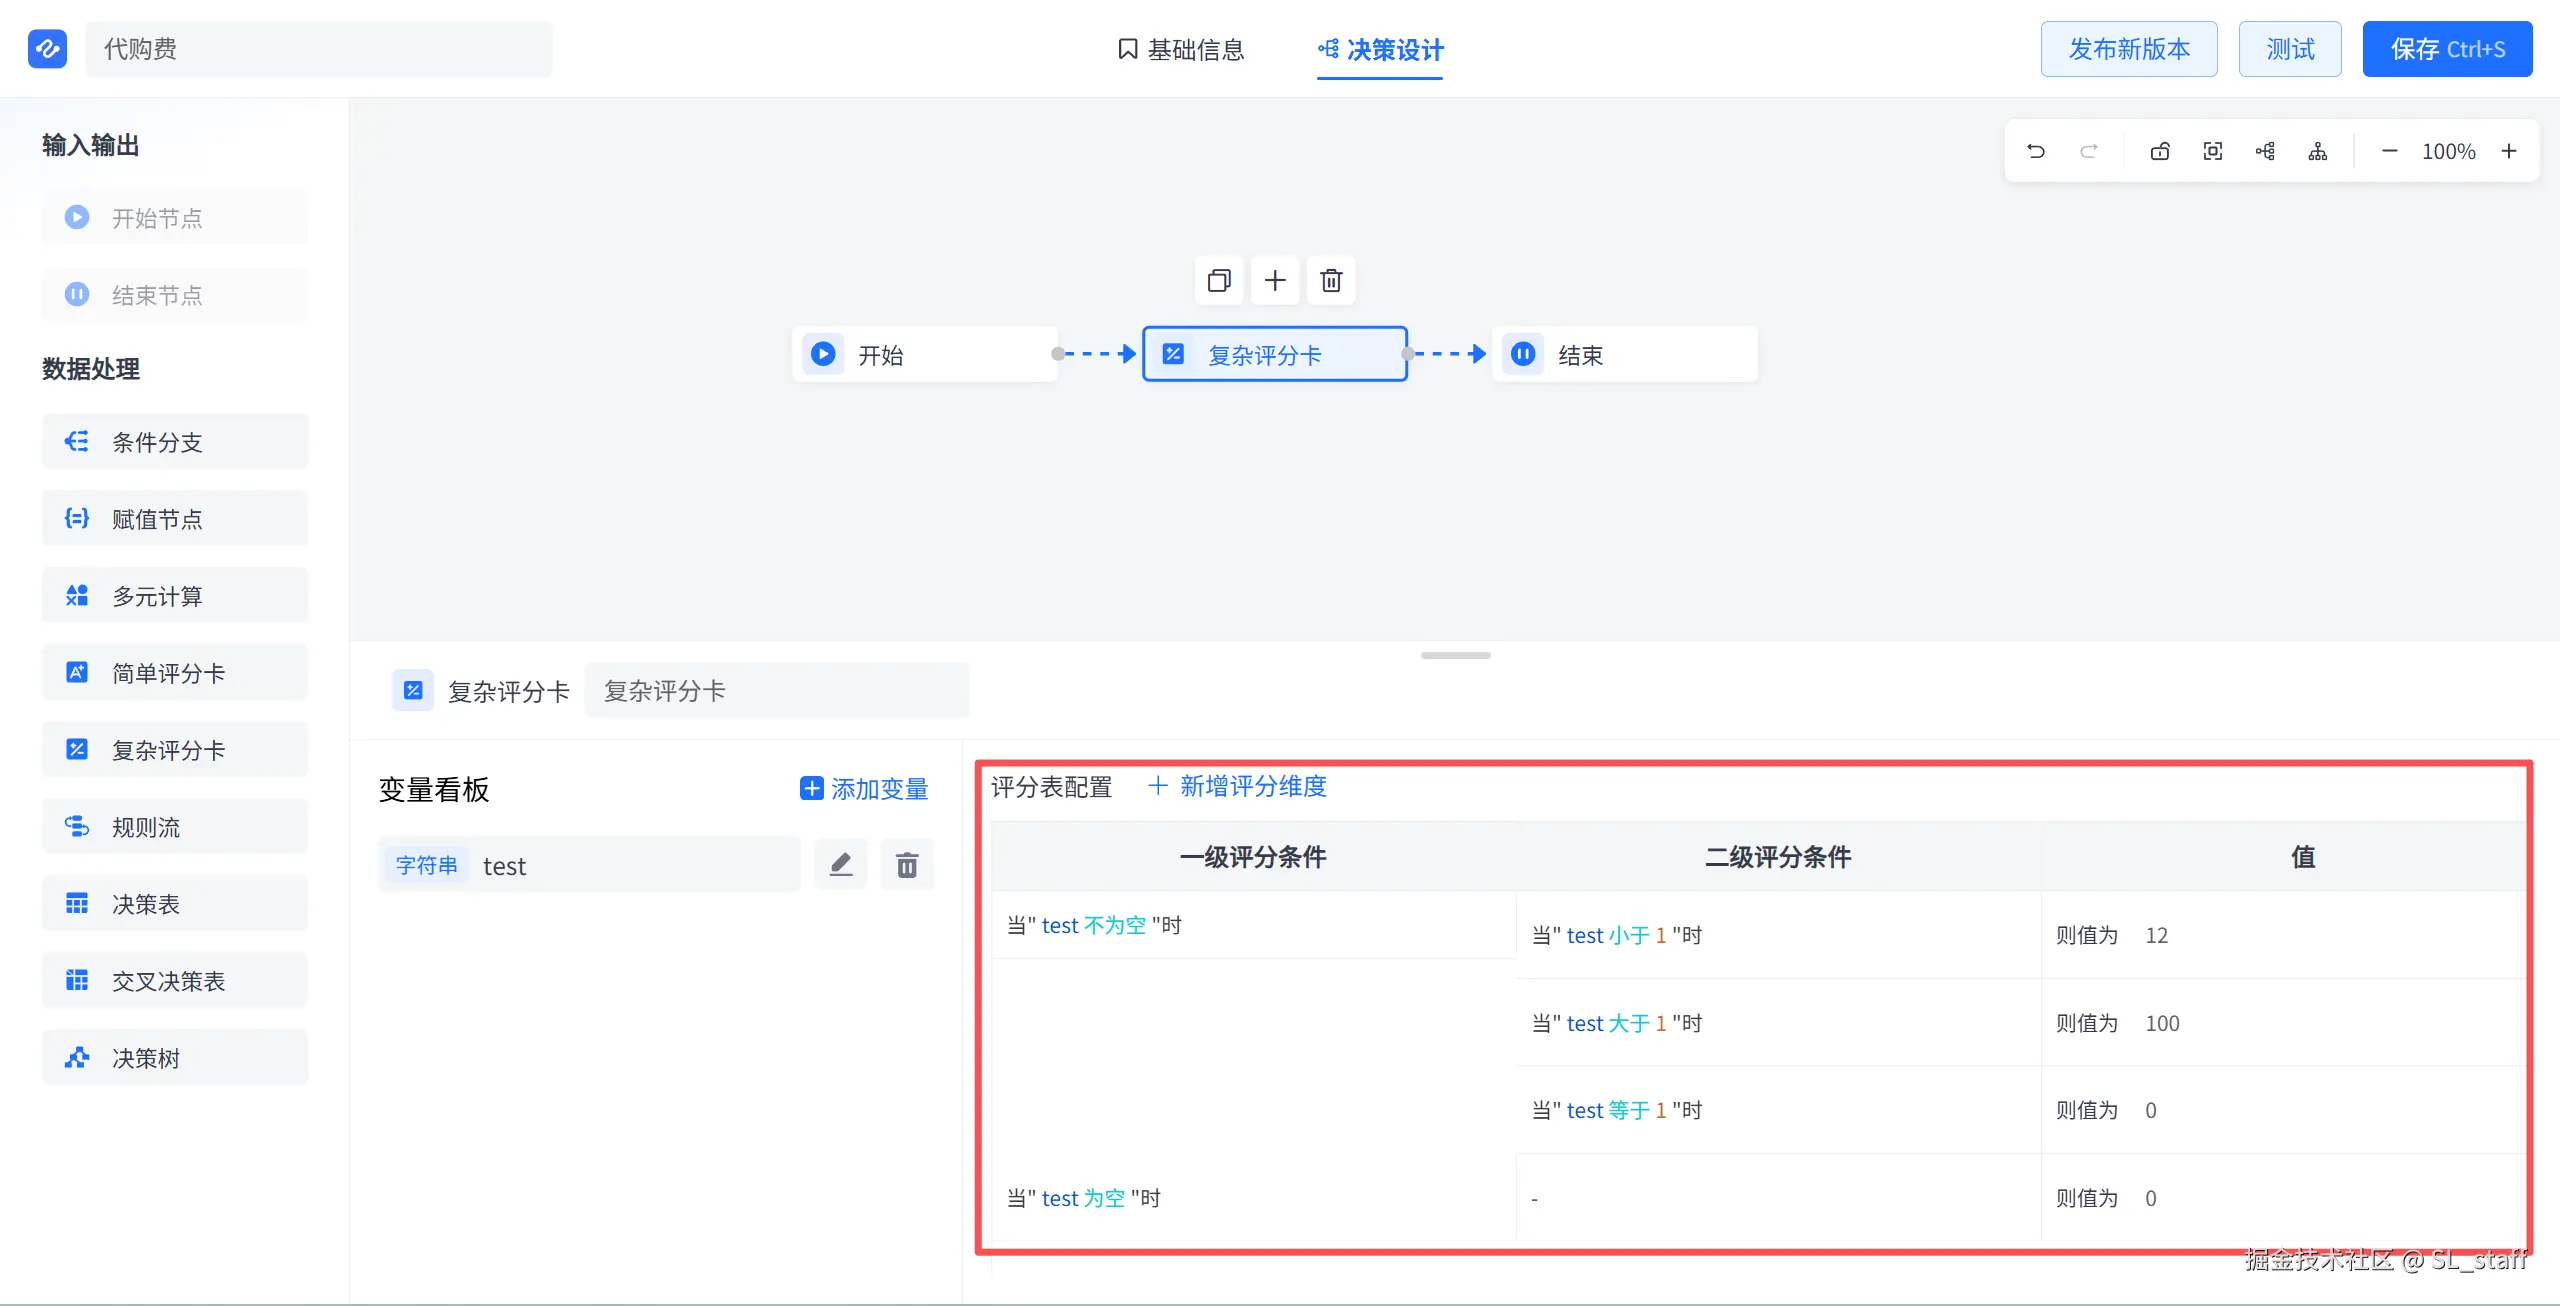Apply horizontal layout icon in canvas toolbar
This screenshot has width=2560, height=1306.
click(x=2265, y=151)
